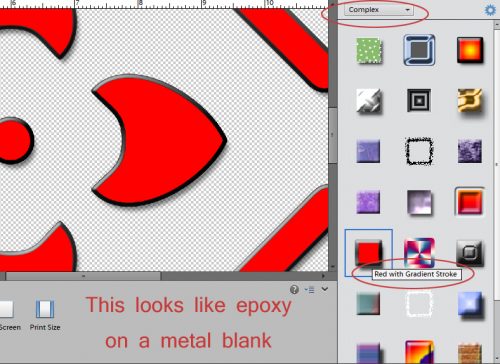Select the rough black outline style
500x364 pixels.
[x=419, y=151]
